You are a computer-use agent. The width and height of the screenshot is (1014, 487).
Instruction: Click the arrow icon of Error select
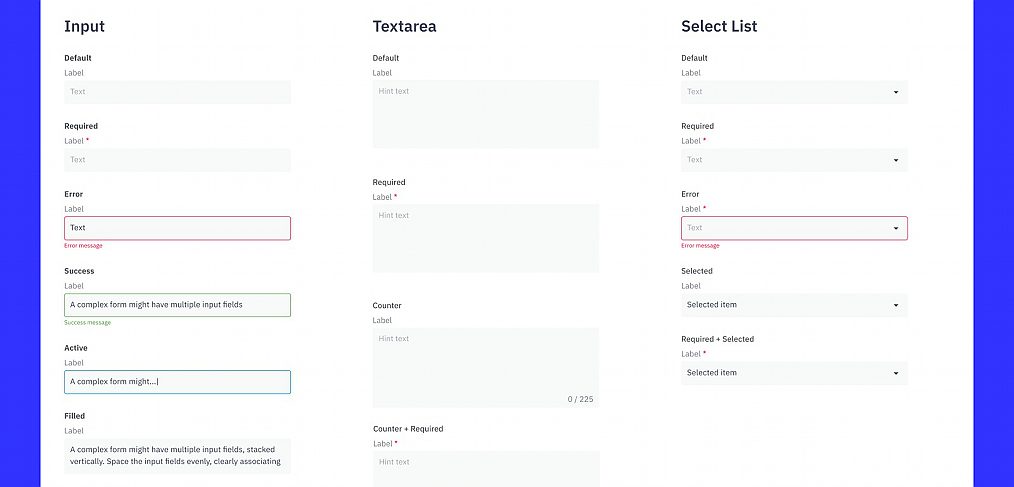click(x=896, y=228)
